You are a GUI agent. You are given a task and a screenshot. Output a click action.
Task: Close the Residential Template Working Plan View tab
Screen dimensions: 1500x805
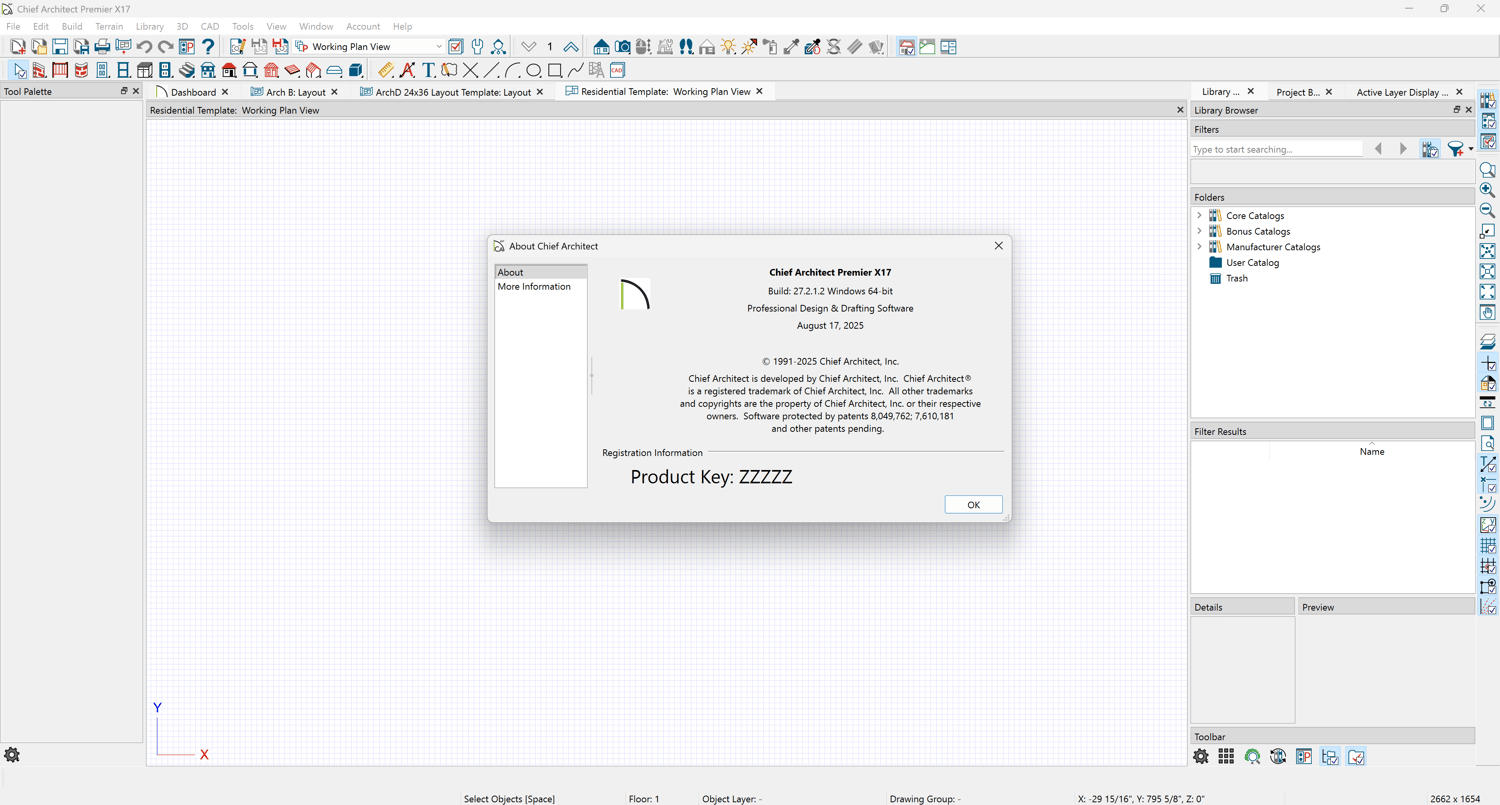[x=759, y=91]
